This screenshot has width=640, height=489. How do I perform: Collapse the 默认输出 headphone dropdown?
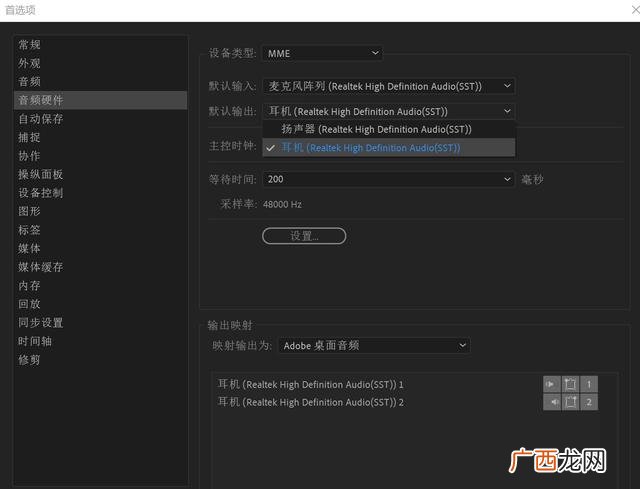click(389, 111)
